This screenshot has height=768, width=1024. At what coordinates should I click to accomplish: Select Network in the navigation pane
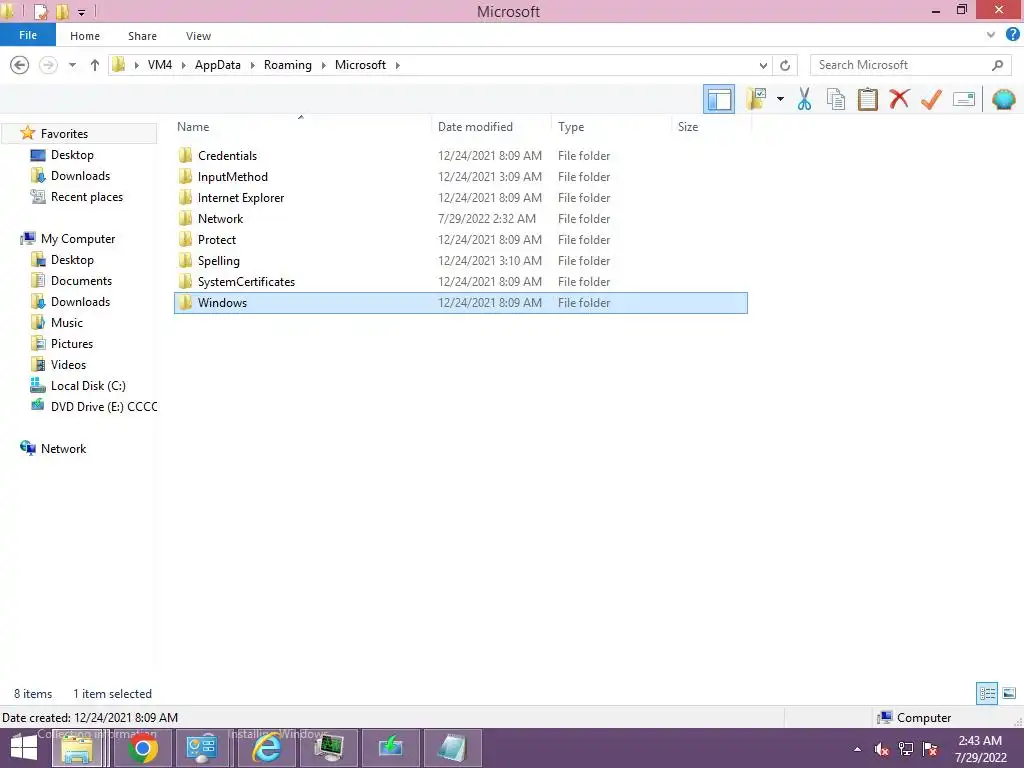coord(63,449)
